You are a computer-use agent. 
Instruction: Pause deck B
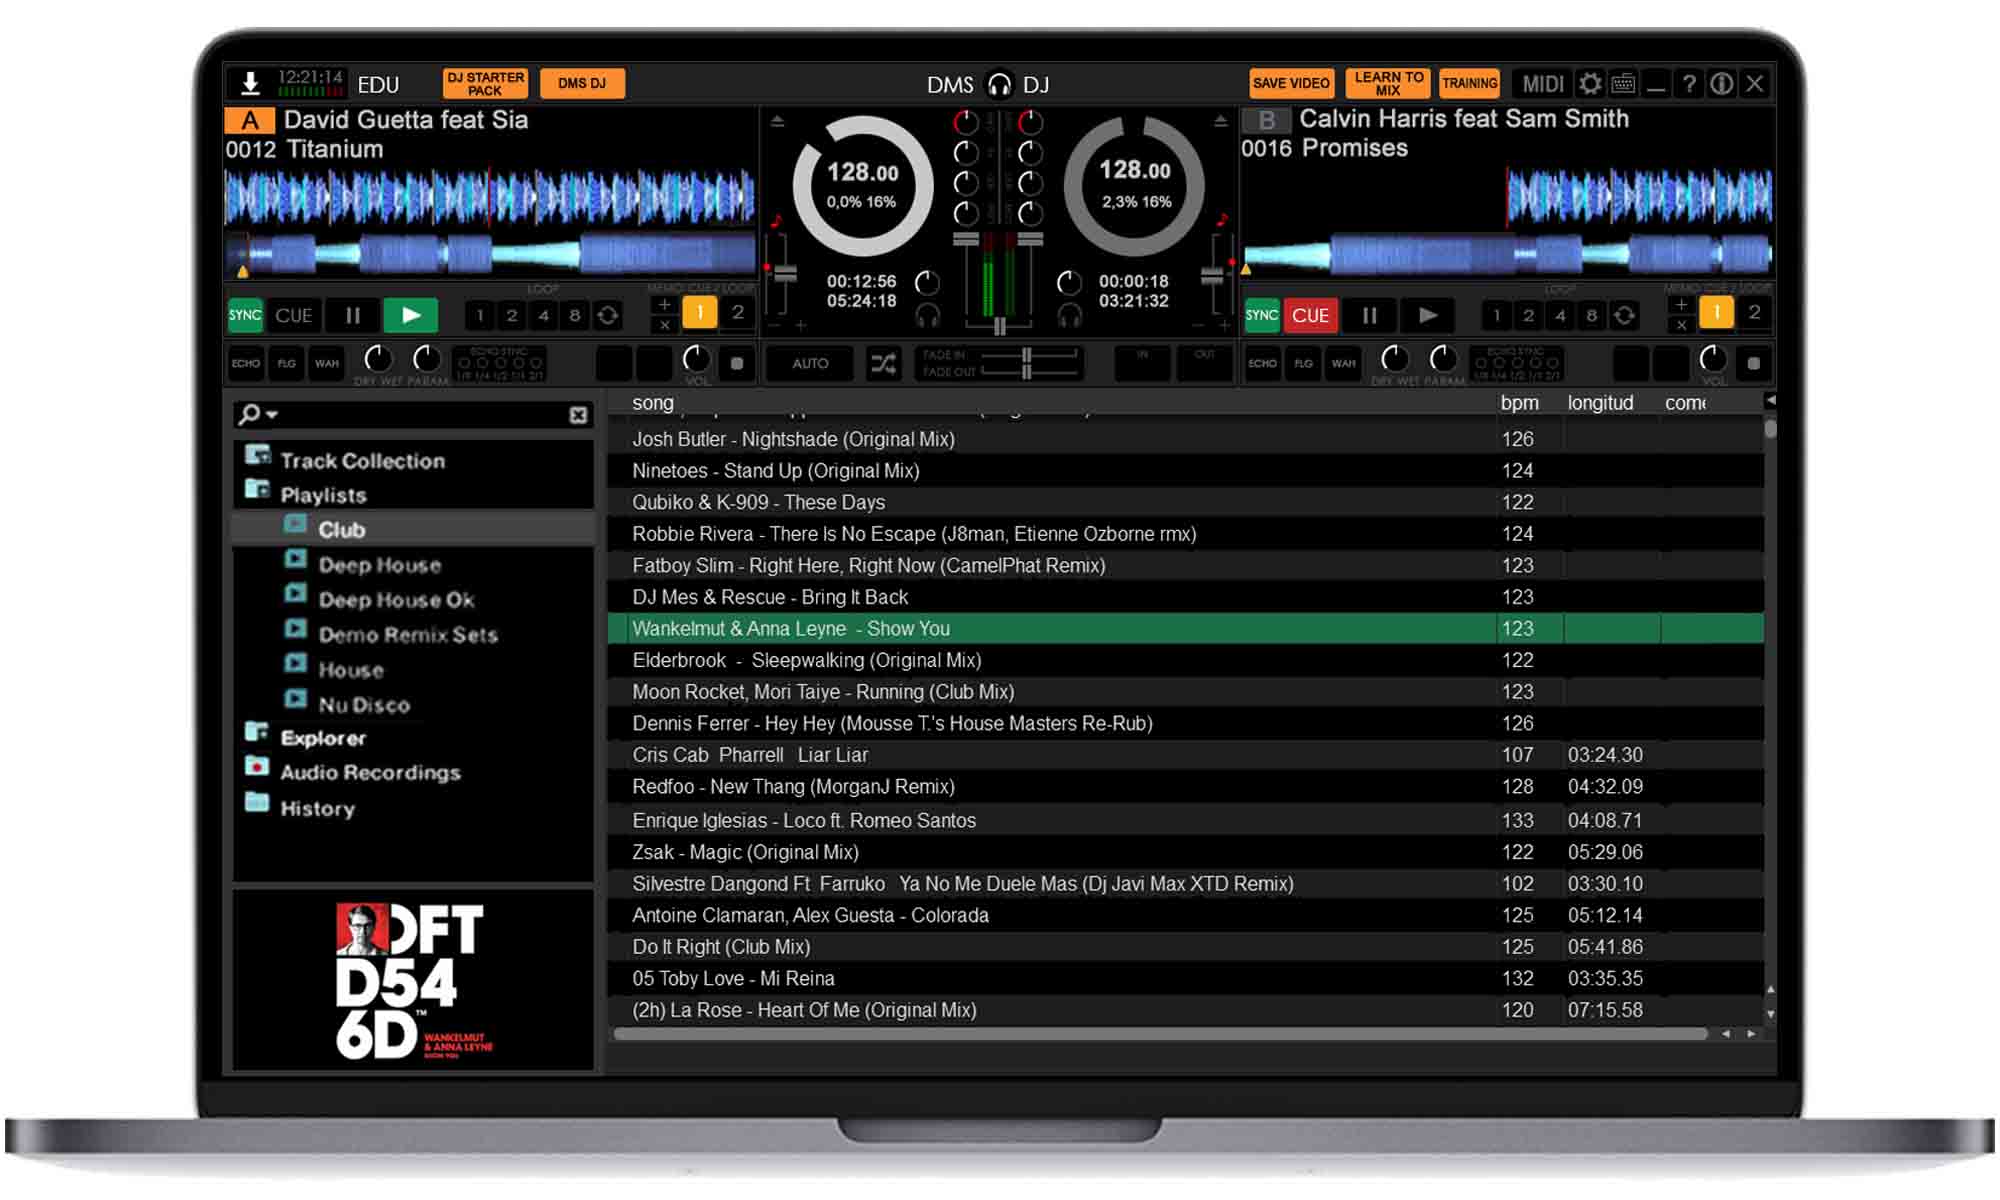point(1370,315)
